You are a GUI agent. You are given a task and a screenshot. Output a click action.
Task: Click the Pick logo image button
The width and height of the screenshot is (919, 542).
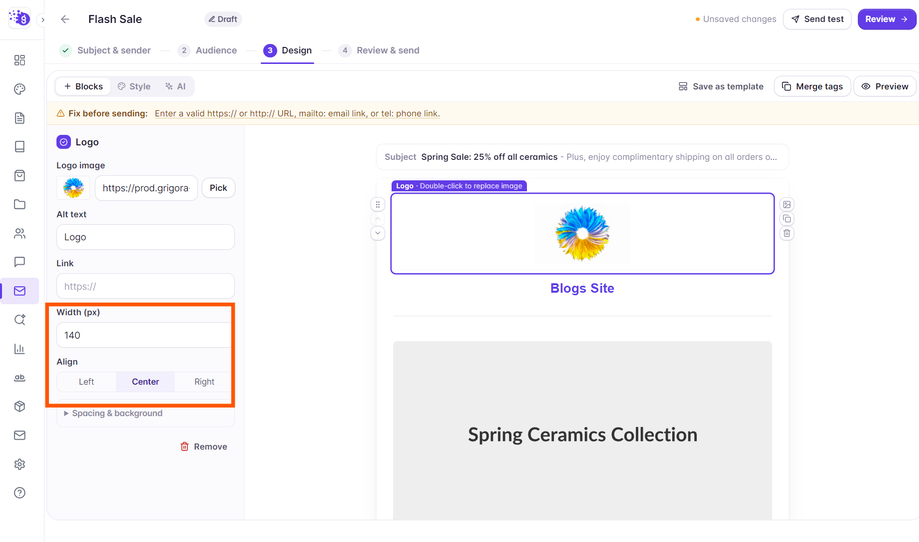tap(218, 188)
